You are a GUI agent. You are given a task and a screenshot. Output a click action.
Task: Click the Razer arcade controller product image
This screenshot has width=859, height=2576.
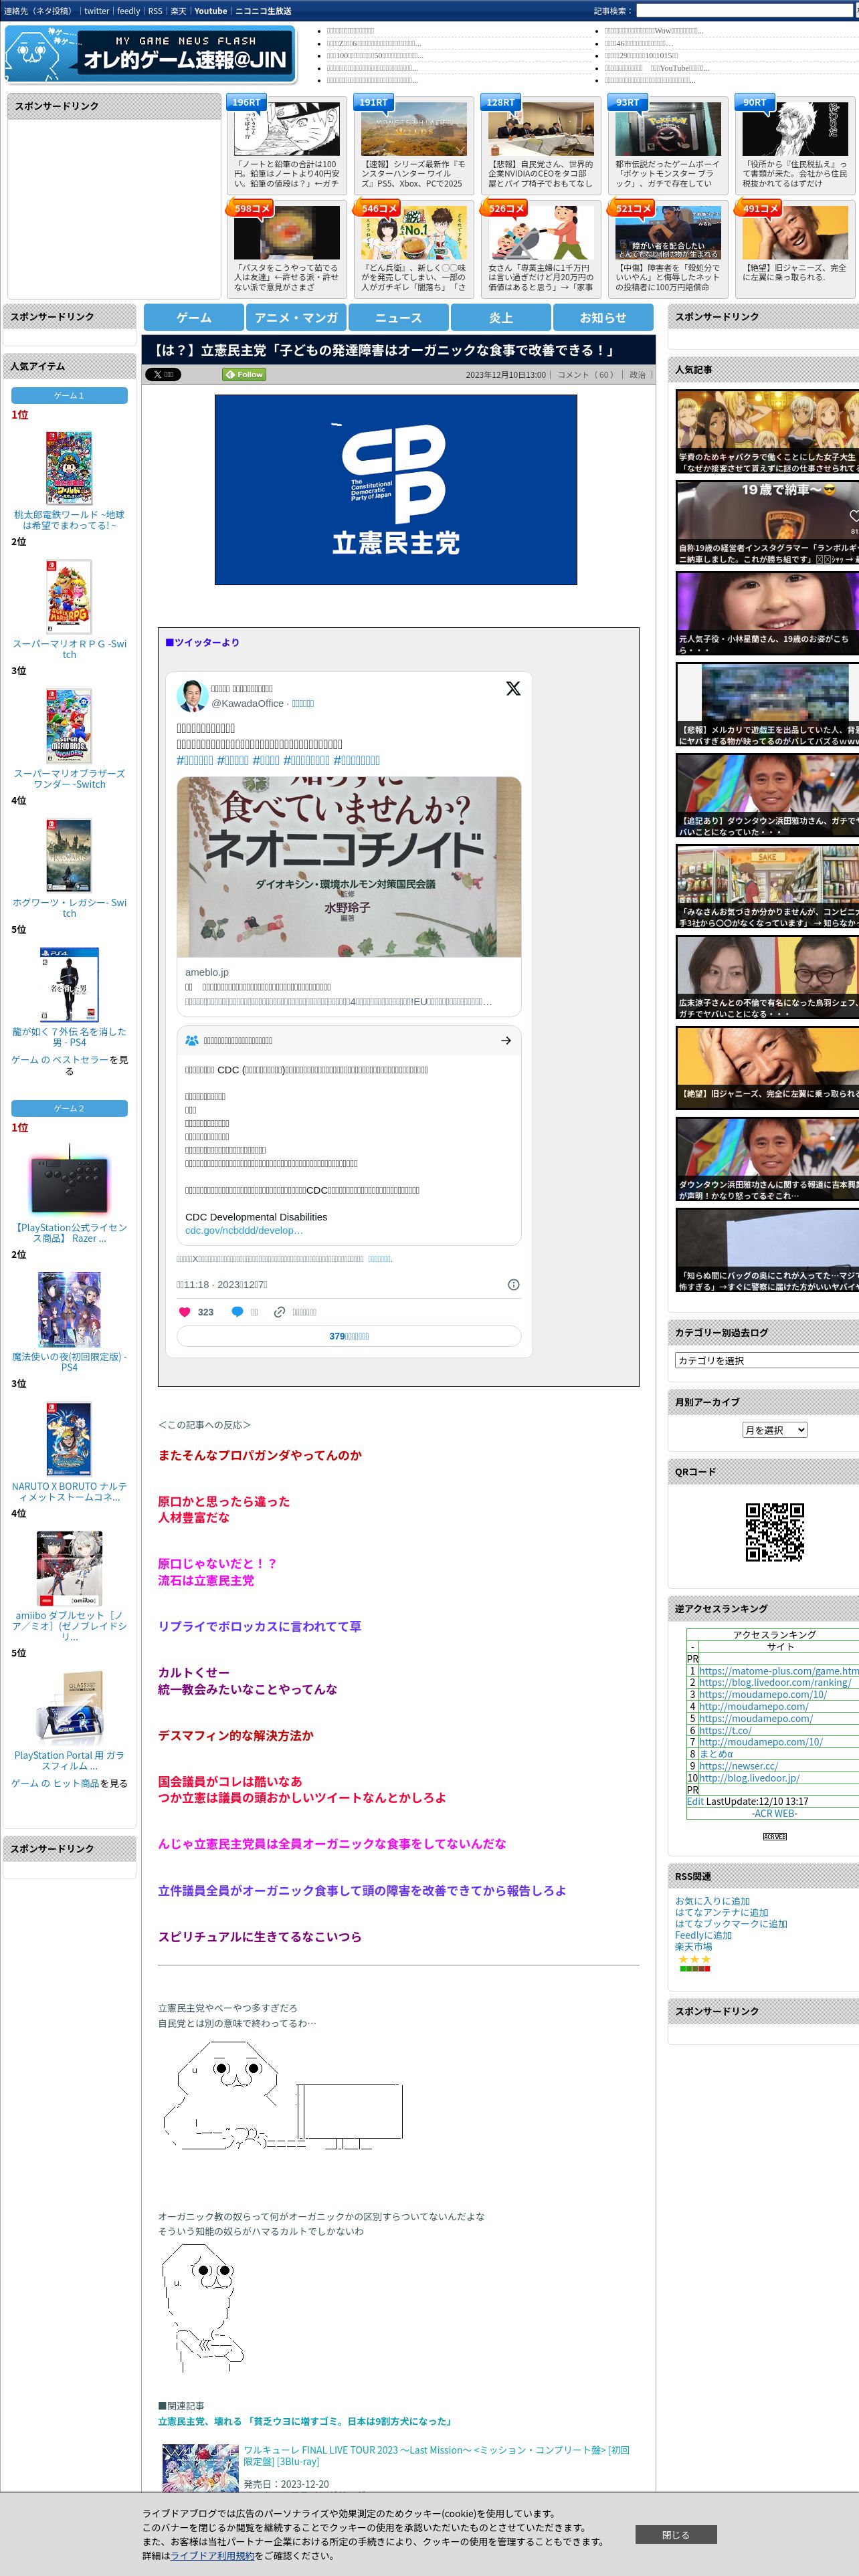tap(69, 1181)
